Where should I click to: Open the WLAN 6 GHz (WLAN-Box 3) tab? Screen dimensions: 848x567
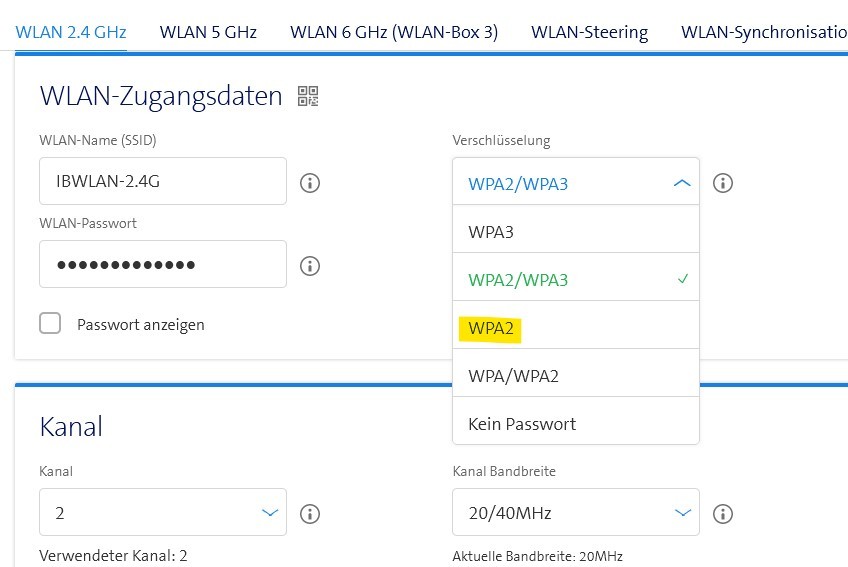click(394, 32)
